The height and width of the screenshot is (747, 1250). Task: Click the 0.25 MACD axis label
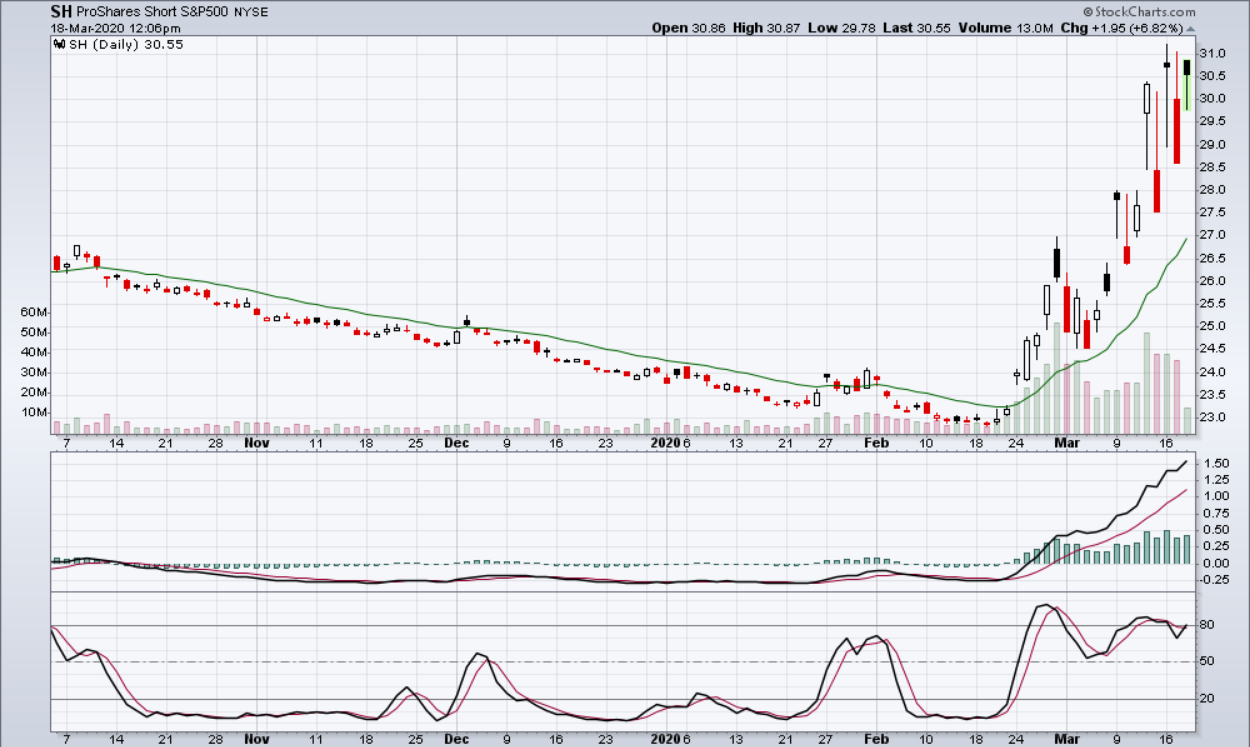tap(1216, 546)
